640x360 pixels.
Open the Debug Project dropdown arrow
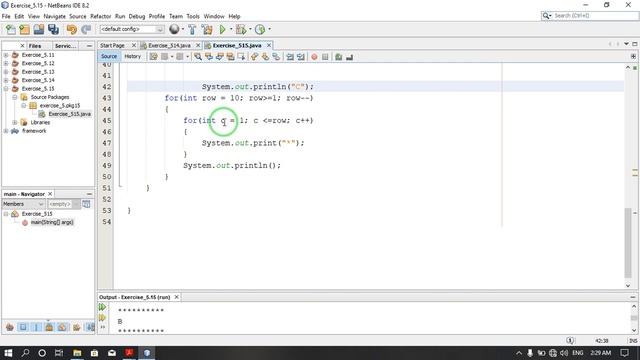pos(250,29)
